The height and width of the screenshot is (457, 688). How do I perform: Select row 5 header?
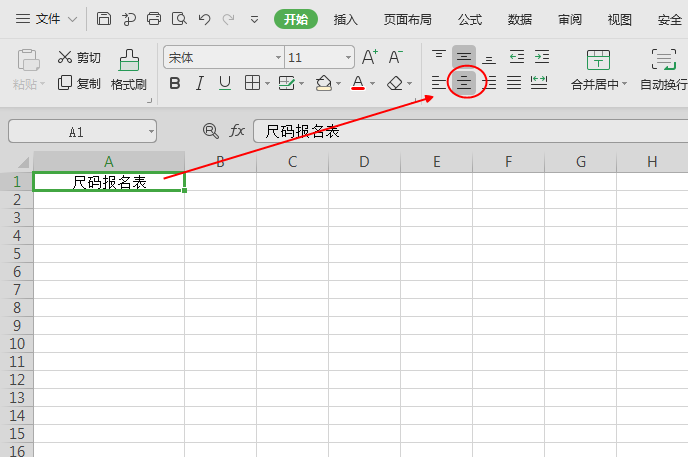click(17, 253)
